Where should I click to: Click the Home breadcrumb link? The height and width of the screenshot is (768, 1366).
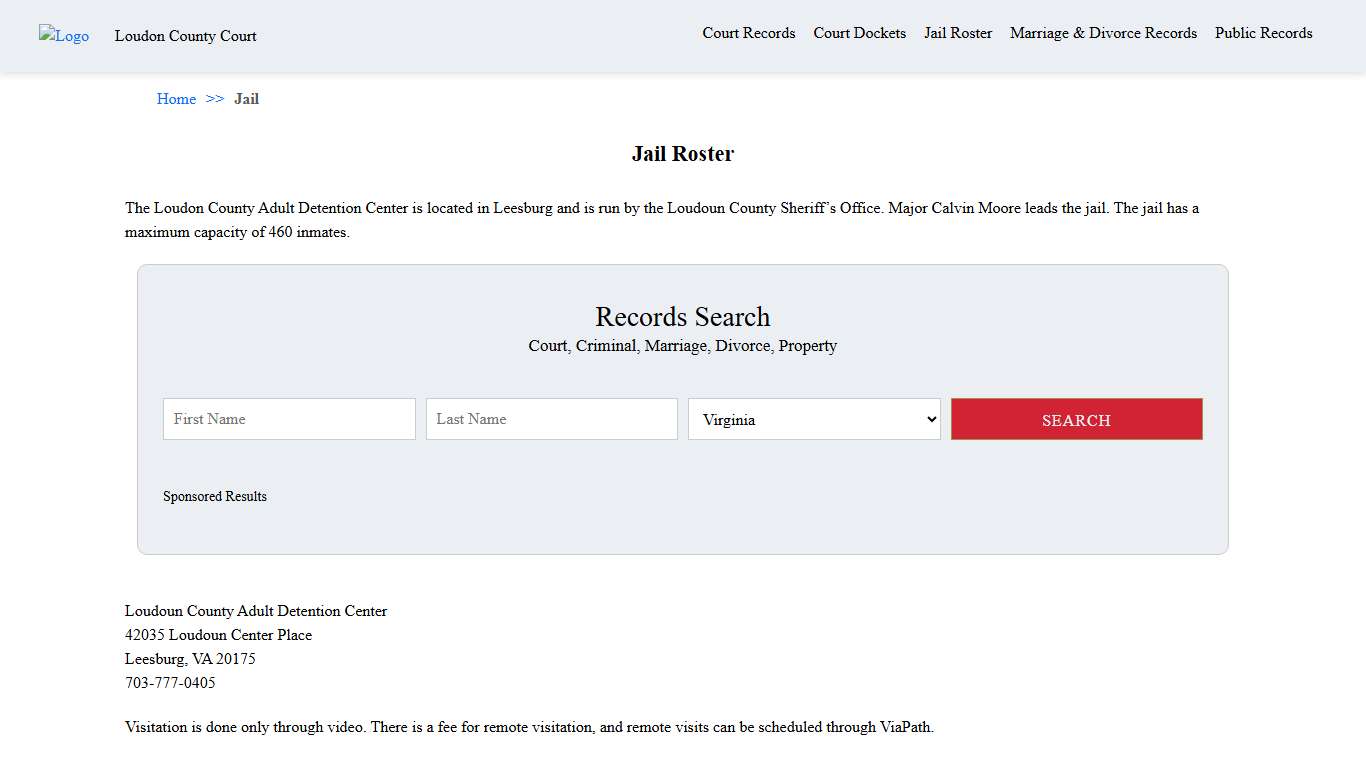pyautogui.click(x=176, y=99)
